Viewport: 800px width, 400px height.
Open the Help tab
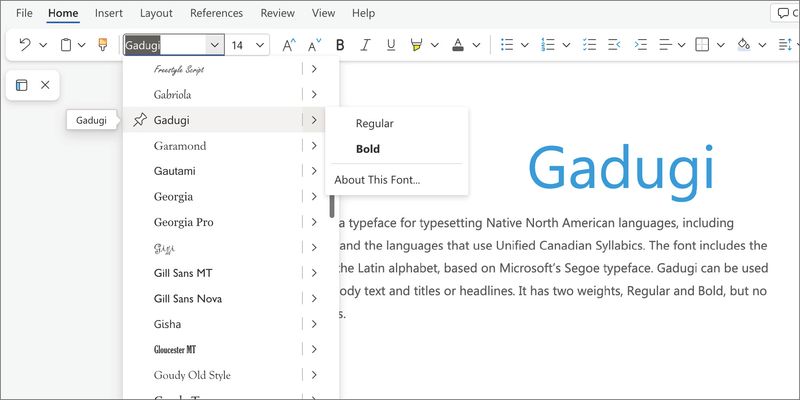[x=363, y=13]
